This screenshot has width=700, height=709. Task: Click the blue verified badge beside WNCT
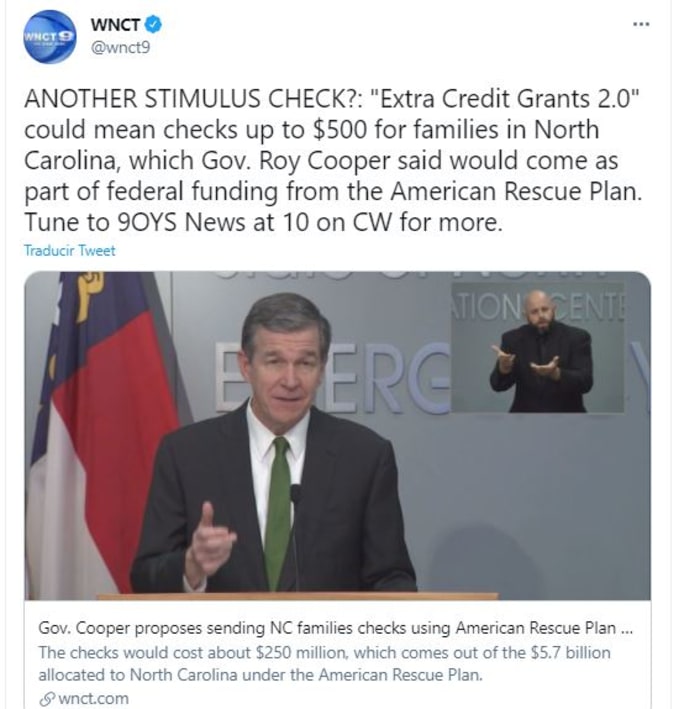pyautogui.click(x=153, y=24)
